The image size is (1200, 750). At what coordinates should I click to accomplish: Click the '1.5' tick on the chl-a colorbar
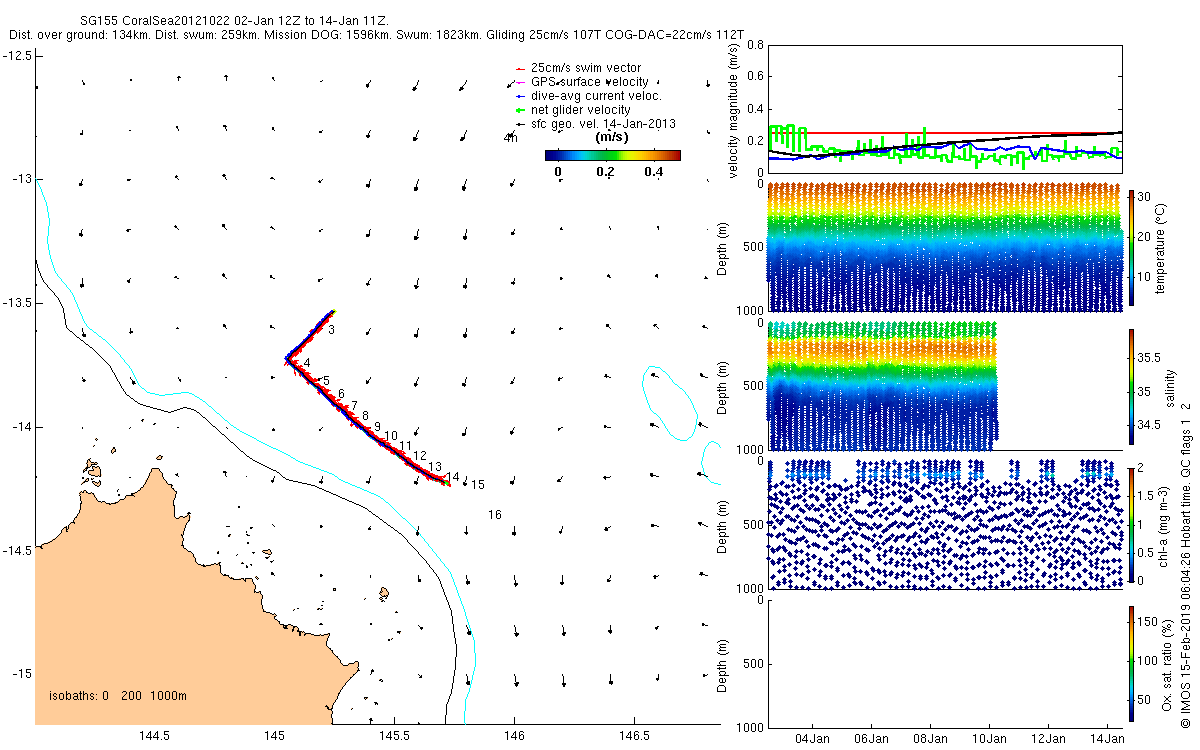click(x=1146, y=495)
